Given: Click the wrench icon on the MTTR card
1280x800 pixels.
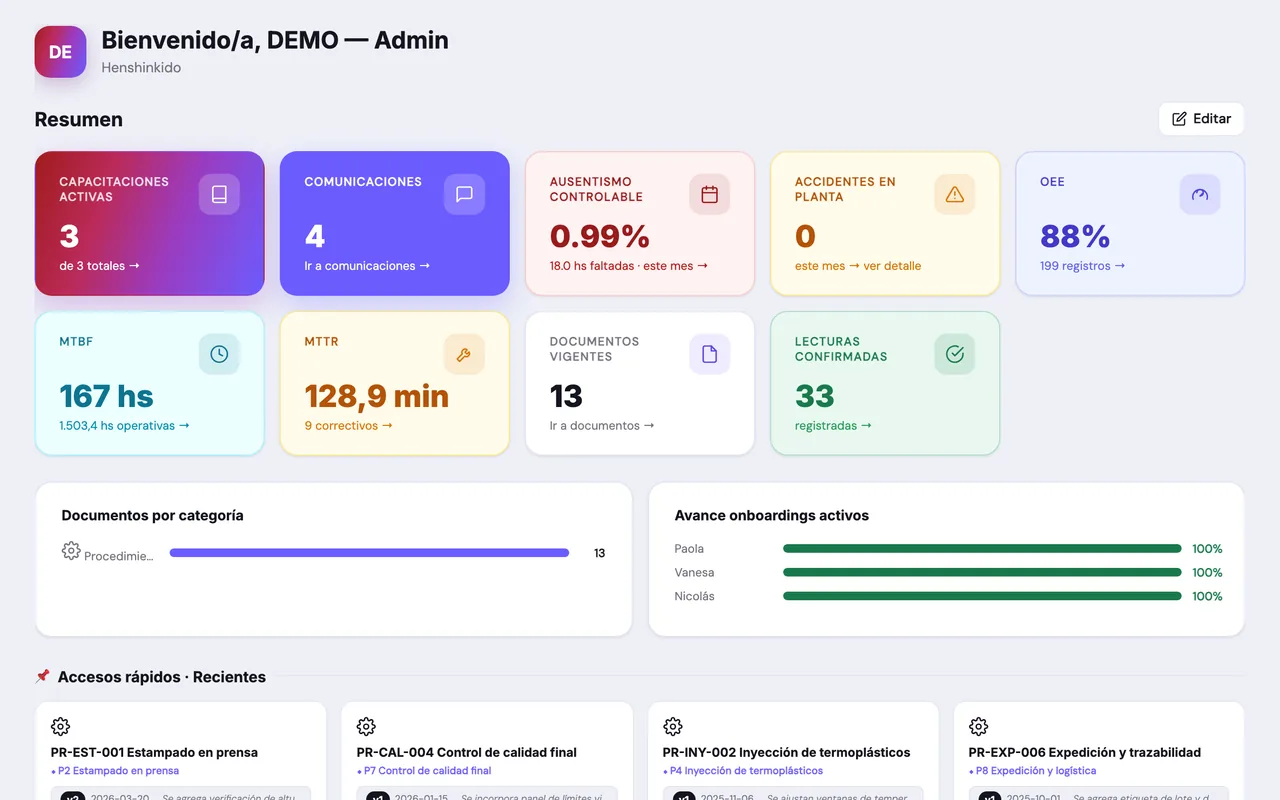Looking at the screenshot, I should [464, 354].
